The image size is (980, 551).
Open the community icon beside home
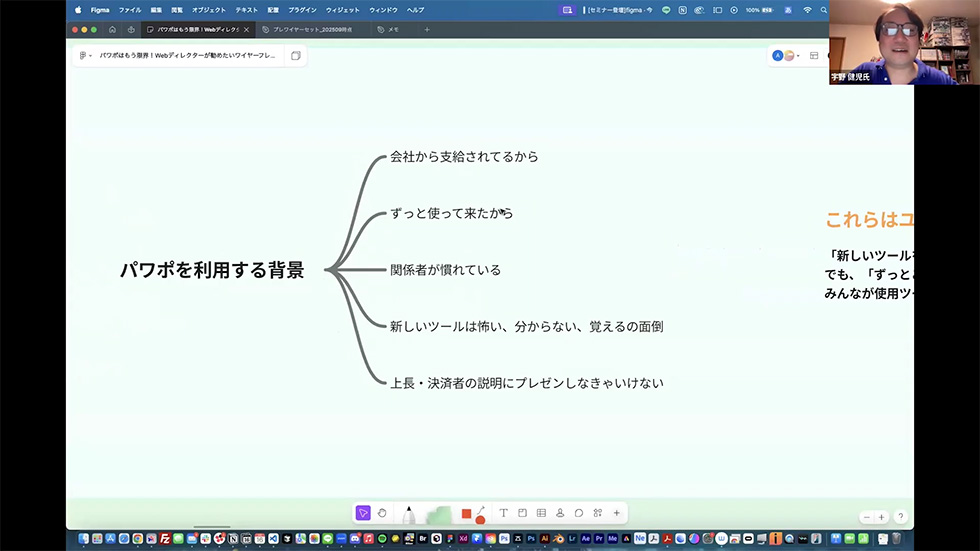click(x=131, y=29)
